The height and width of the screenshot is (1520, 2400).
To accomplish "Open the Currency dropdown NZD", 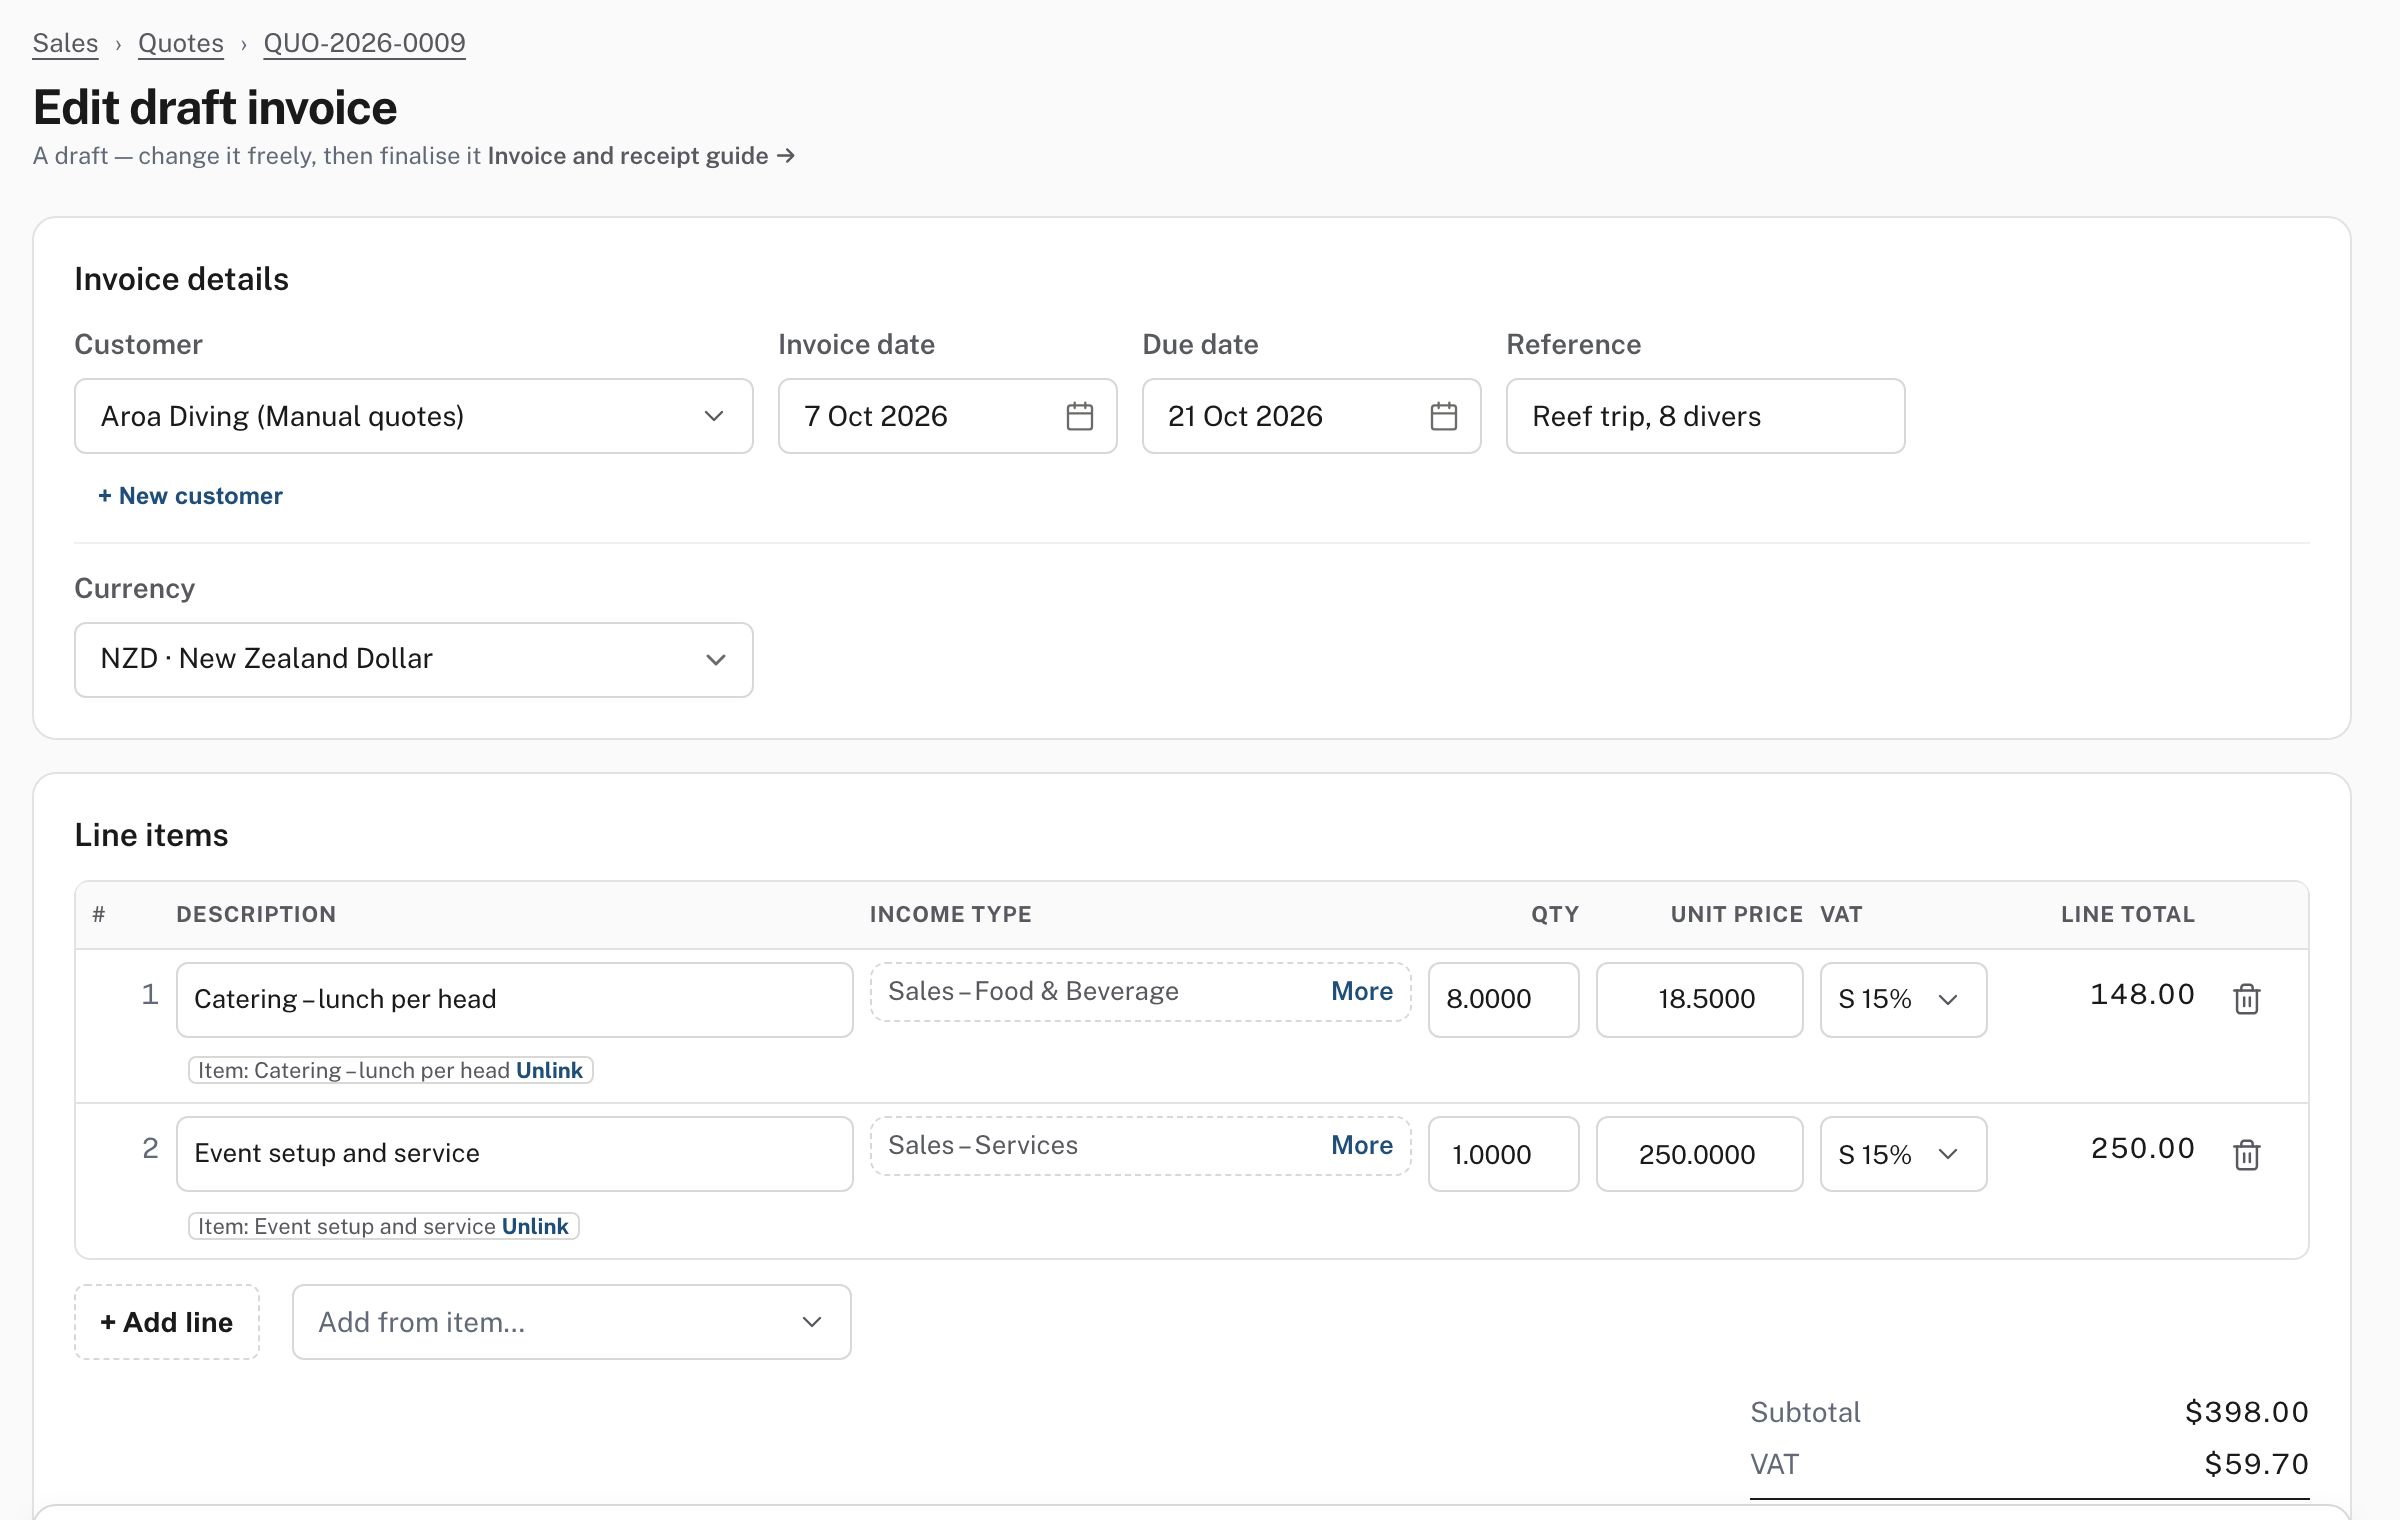I will [413, 660].
